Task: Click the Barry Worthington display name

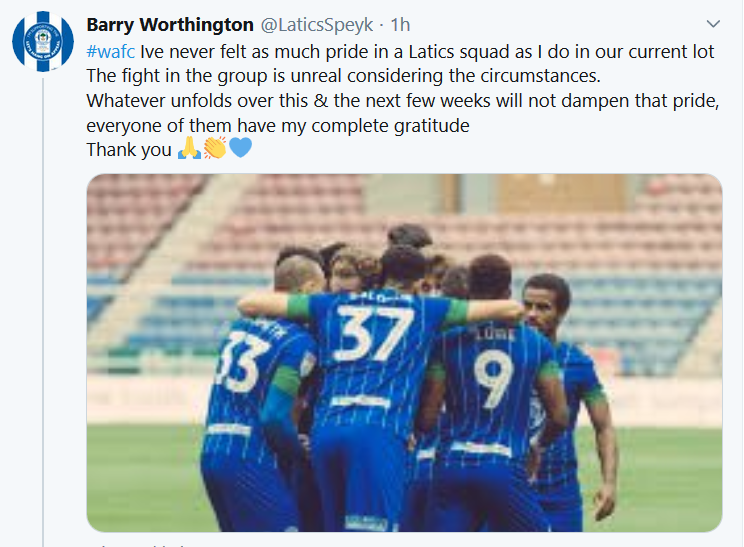Action: (x=170, y=25)
